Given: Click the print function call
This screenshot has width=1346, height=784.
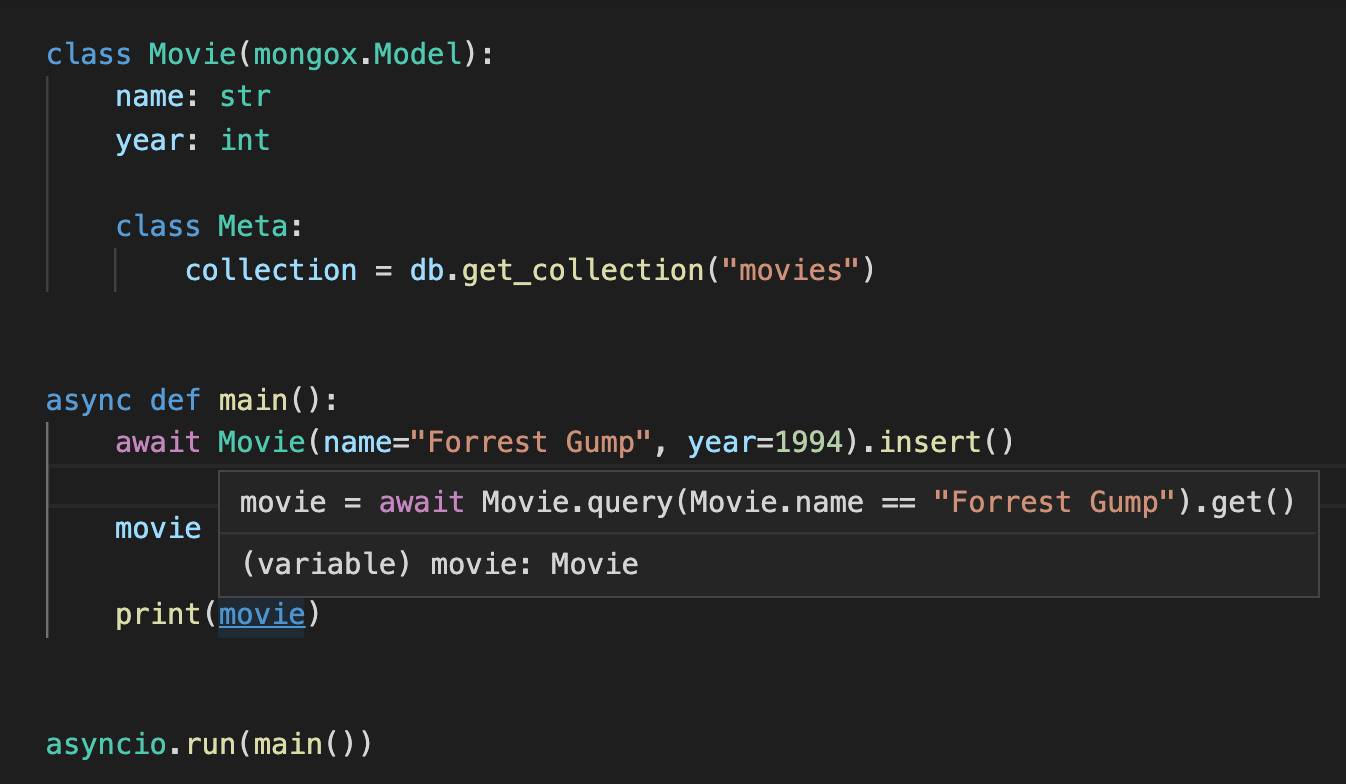Looking at the screenshot, I should pos(158,614).
